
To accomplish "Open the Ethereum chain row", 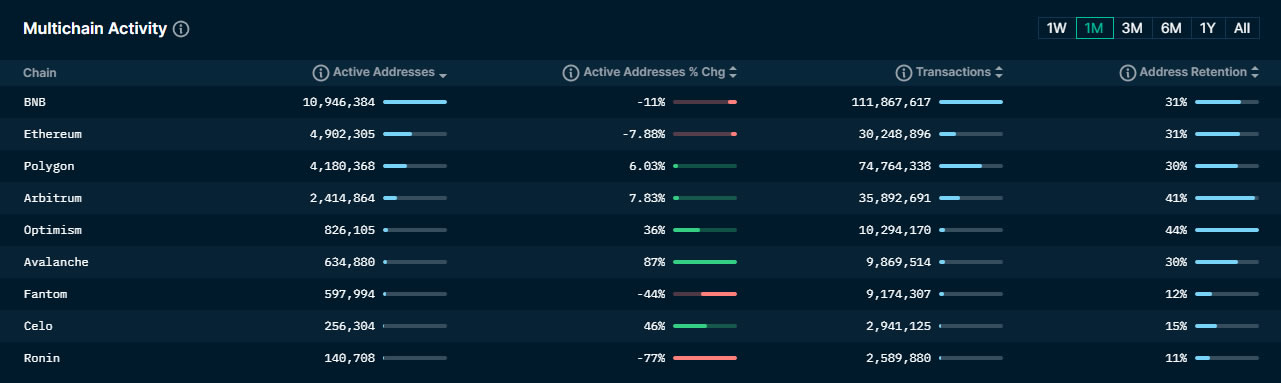I will click(x=640, y=134).
